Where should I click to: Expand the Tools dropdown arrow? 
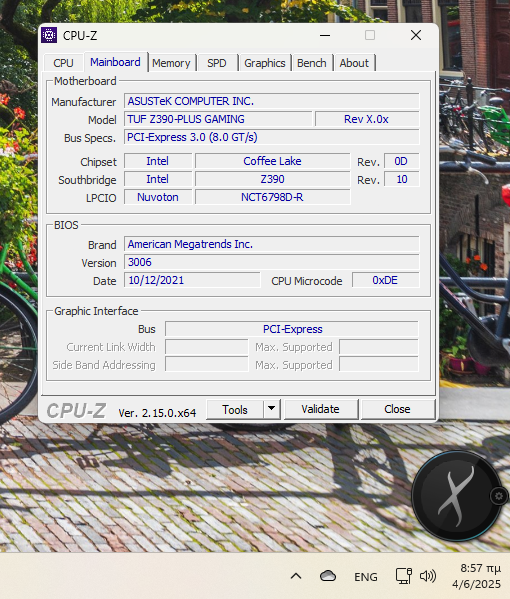click(x=272, y=409)
